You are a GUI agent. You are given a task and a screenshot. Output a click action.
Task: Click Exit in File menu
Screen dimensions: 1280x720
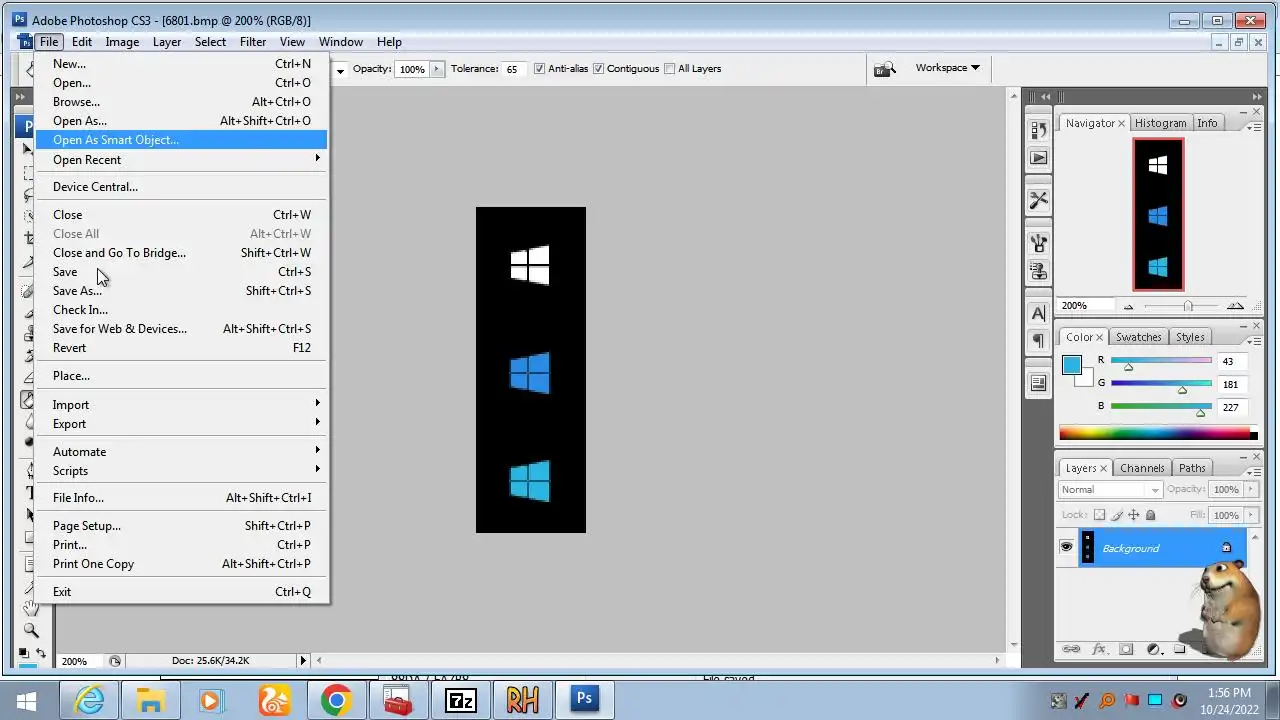[181, 592]
